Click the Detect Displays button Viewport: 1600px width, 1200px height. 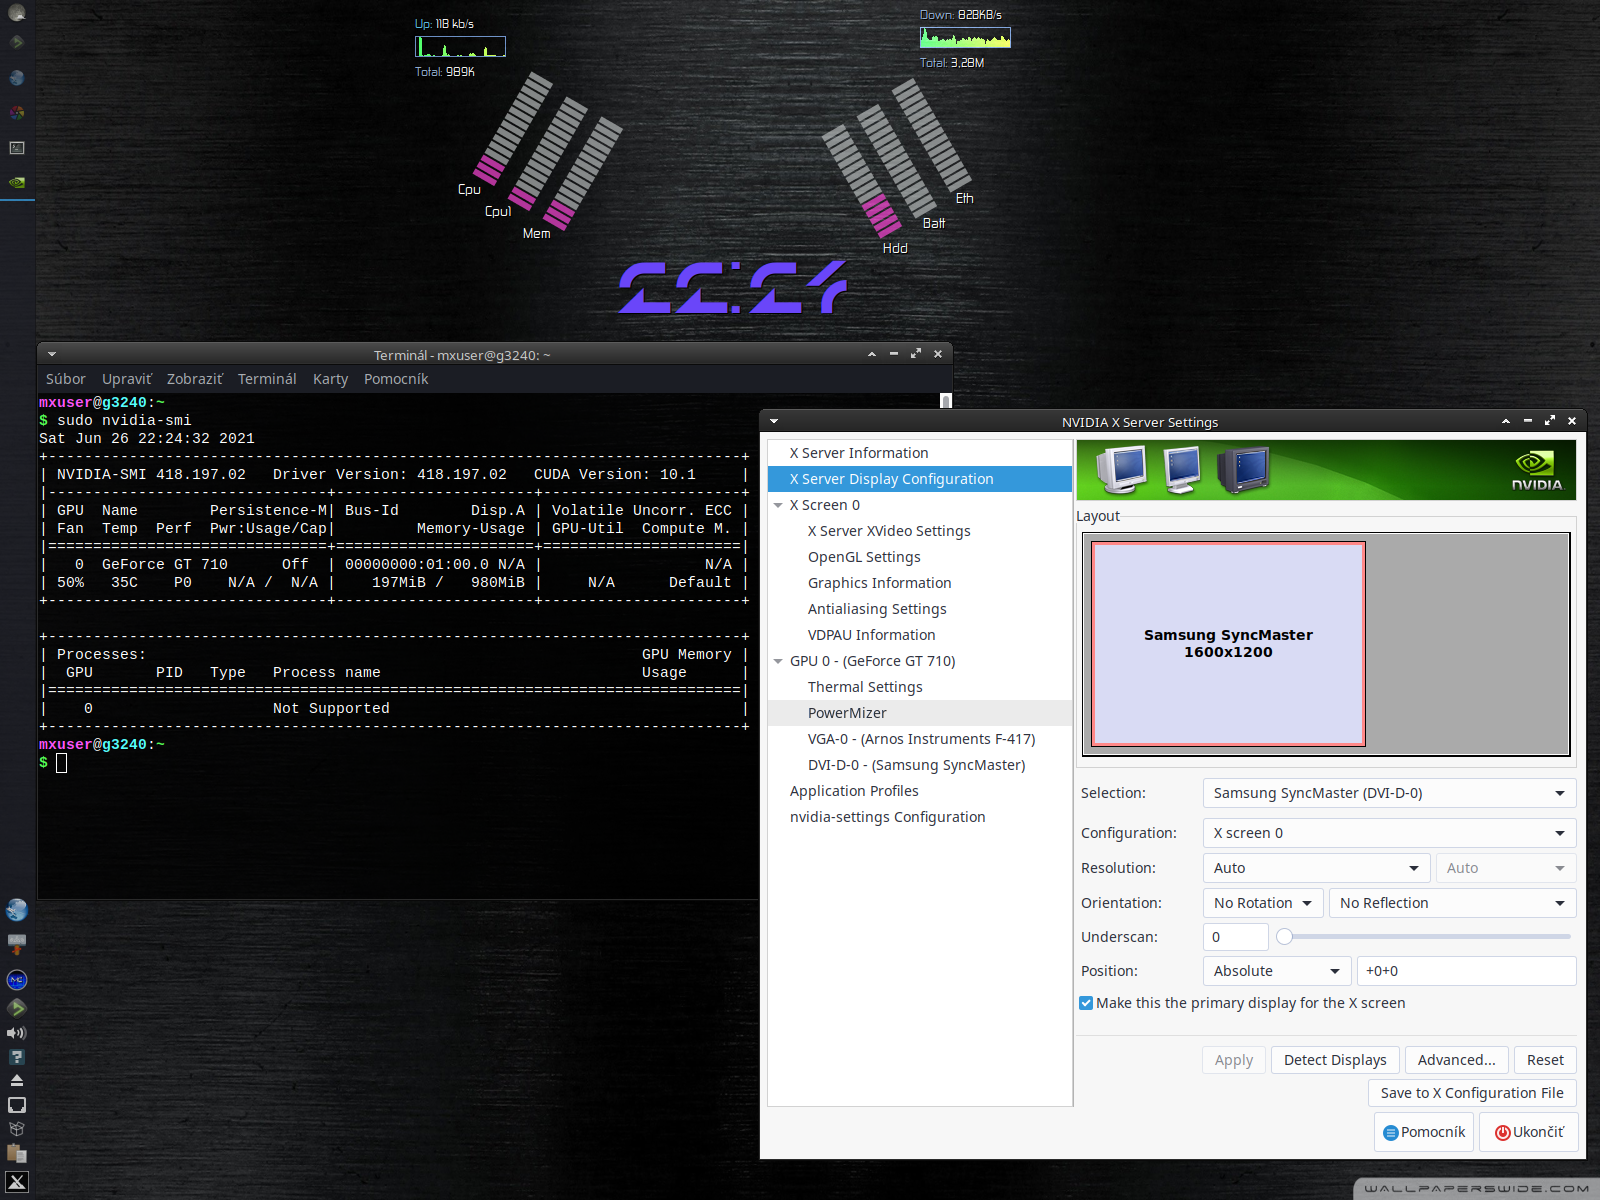[x=1334, y=1060]
